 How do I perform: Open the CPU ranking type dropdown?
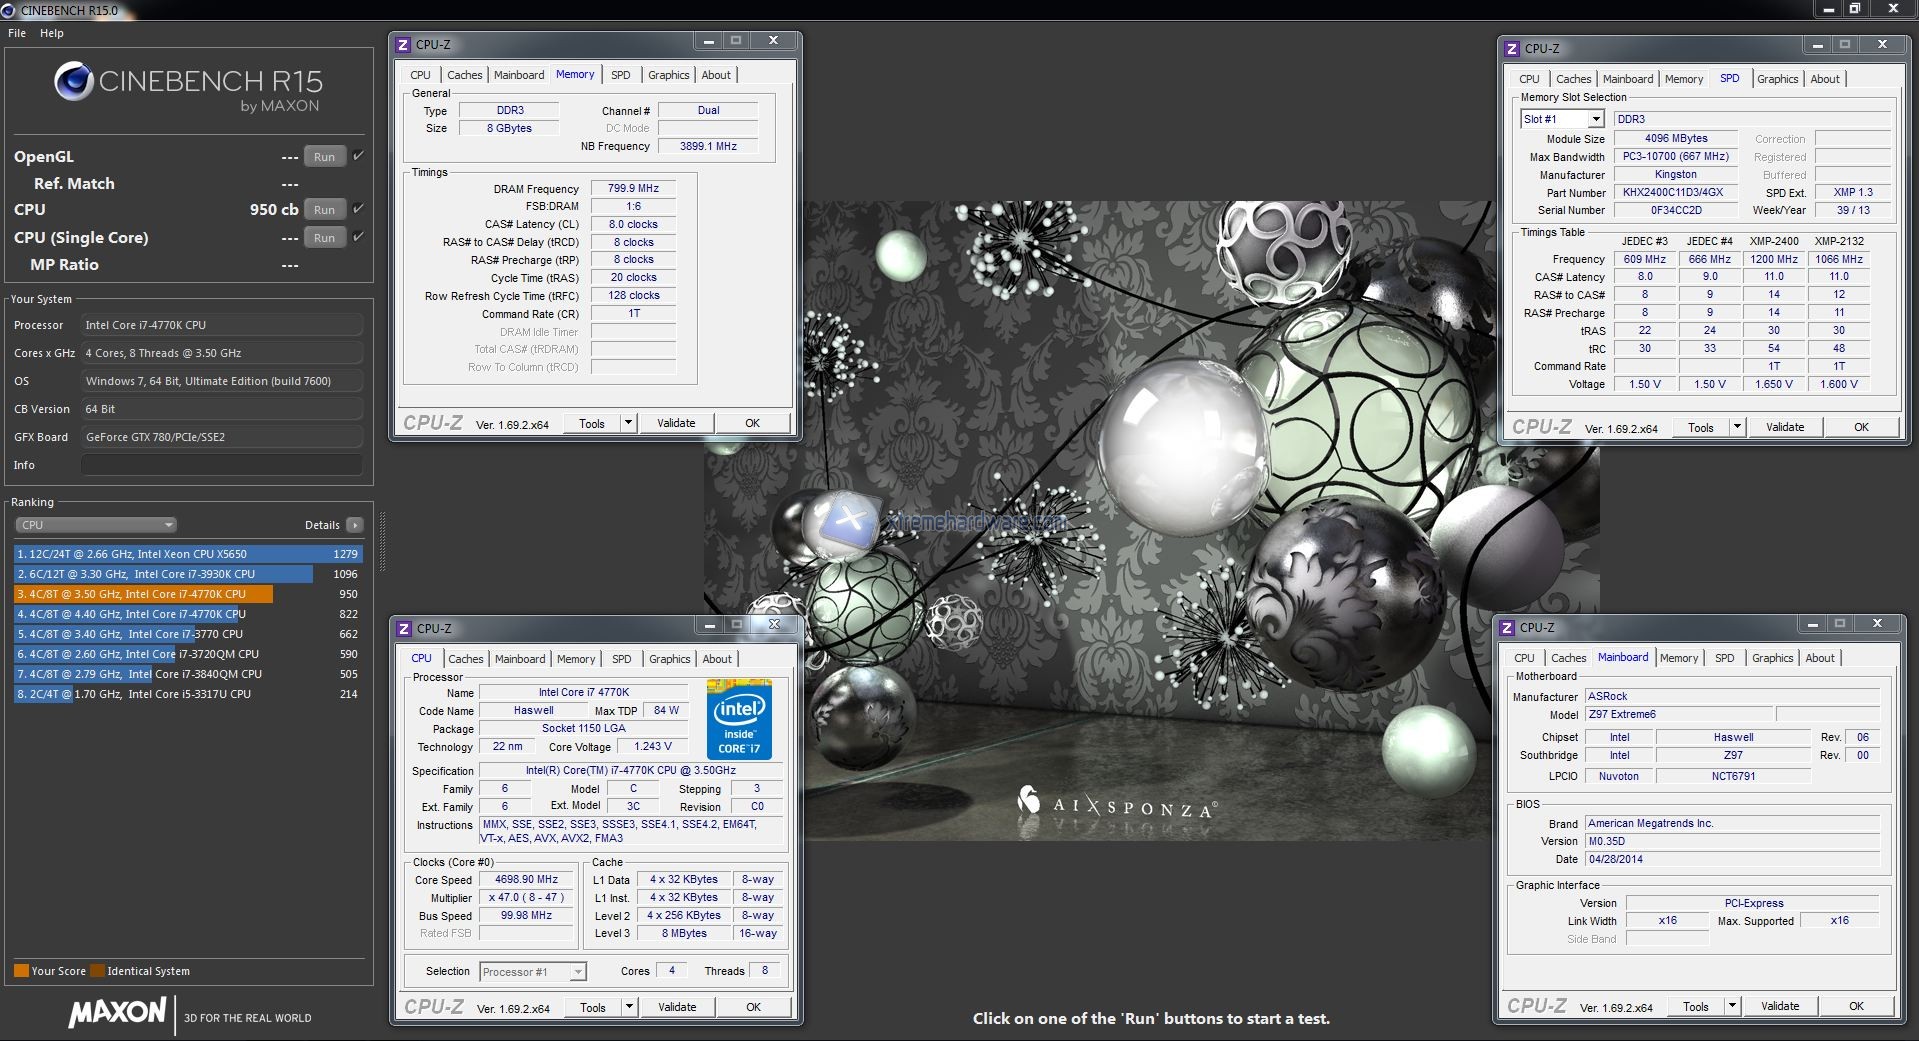pos(96,525)
